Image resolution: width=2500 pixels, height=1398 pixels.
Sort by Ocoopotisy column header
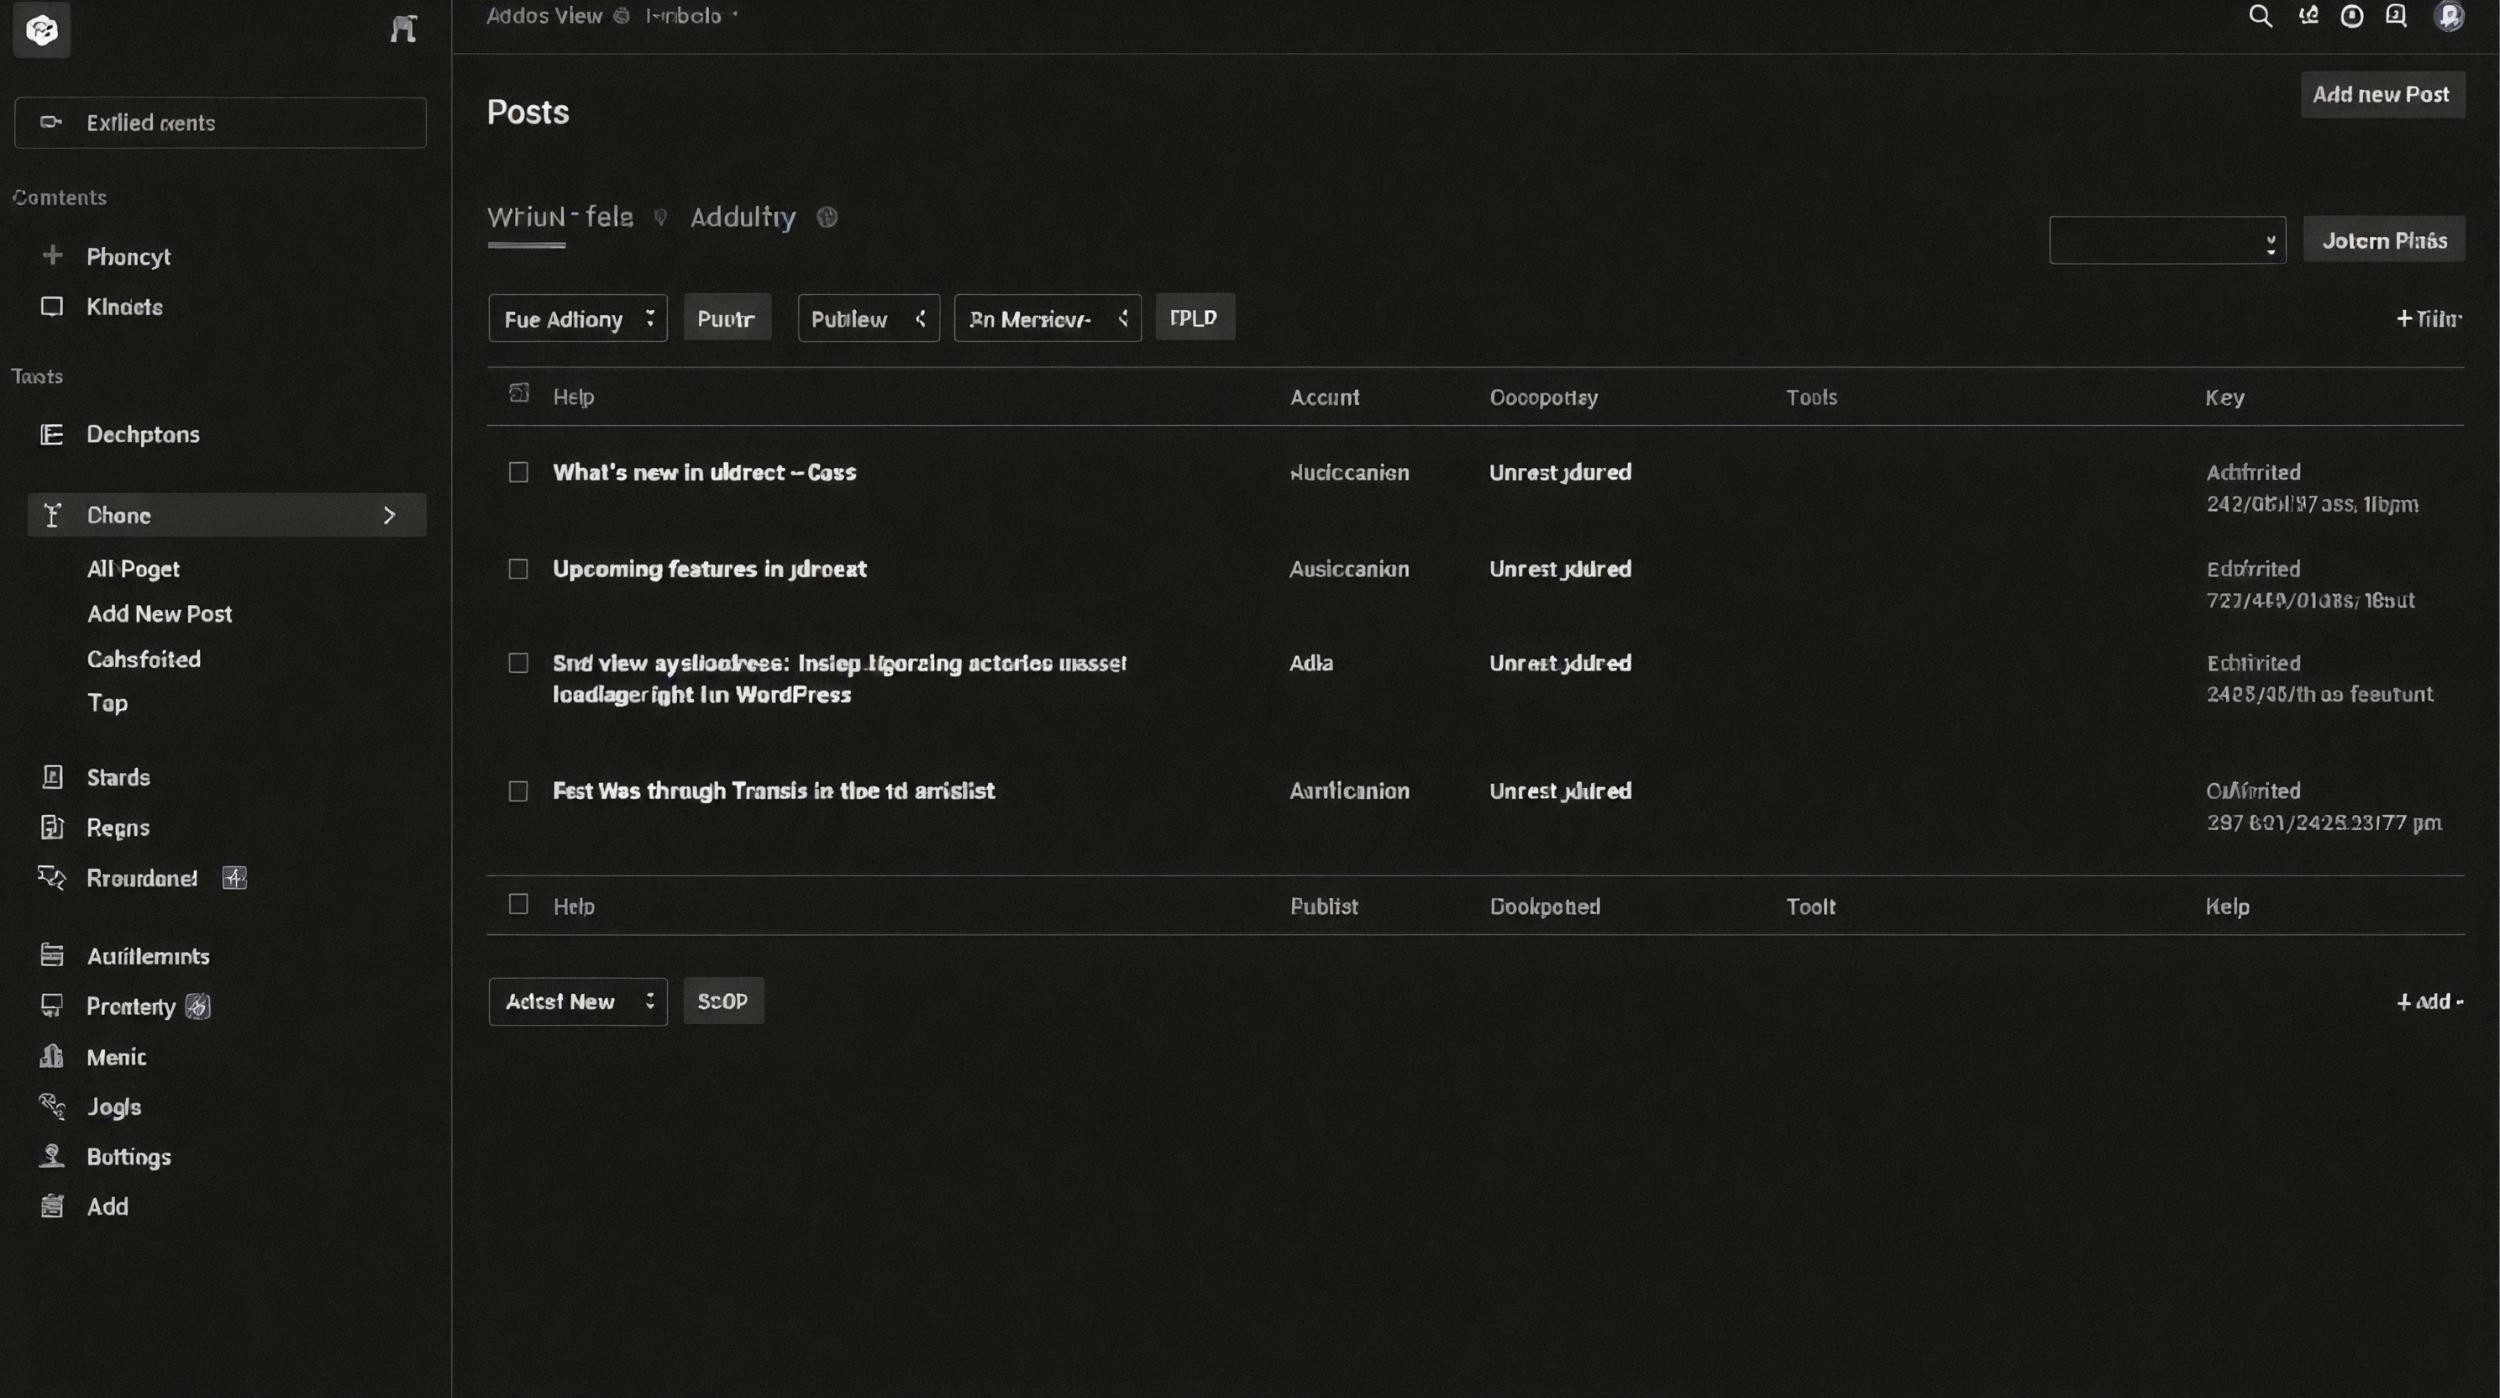[x=1544, y=397]
